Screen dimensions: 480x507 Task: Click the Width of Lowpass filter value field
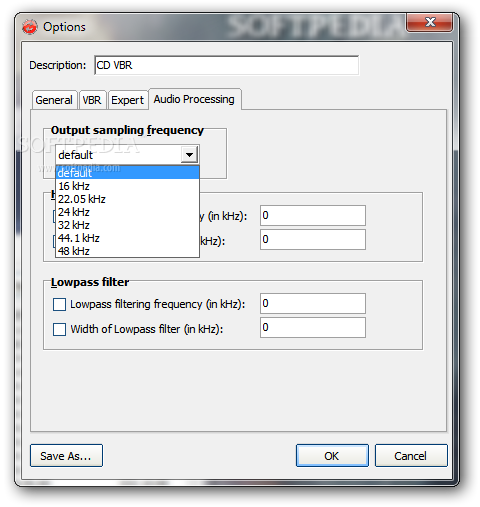(x=313, y=328)
